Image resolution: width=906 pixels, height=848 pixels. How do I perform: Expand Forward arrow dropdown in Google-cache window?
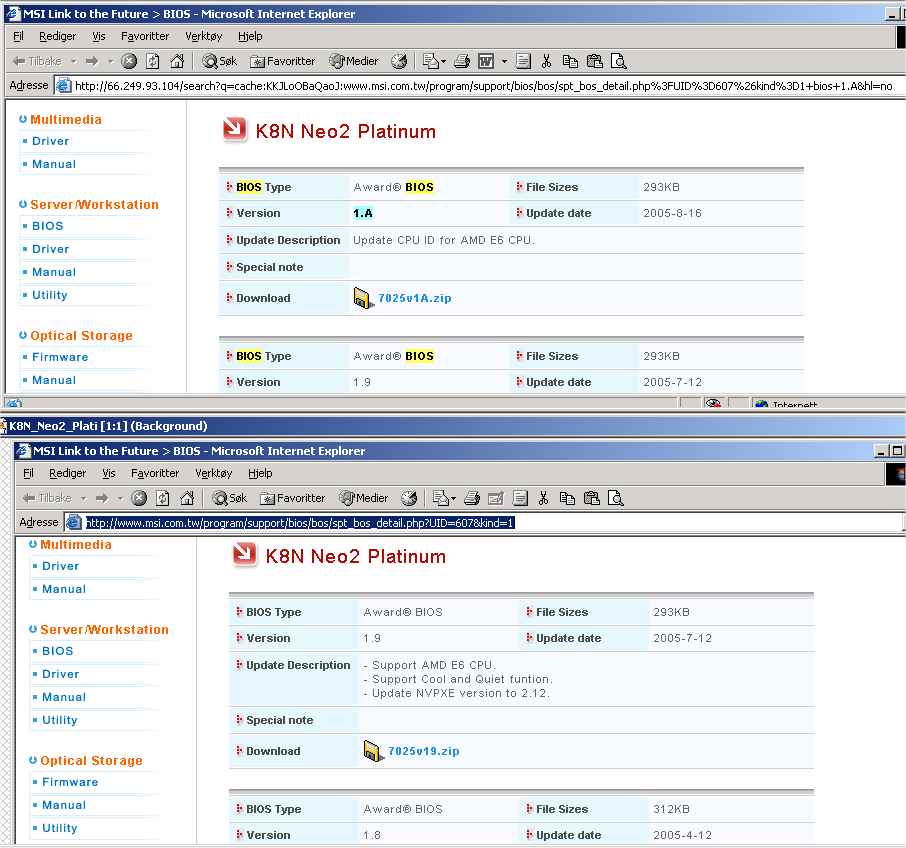tap(110, 61)
